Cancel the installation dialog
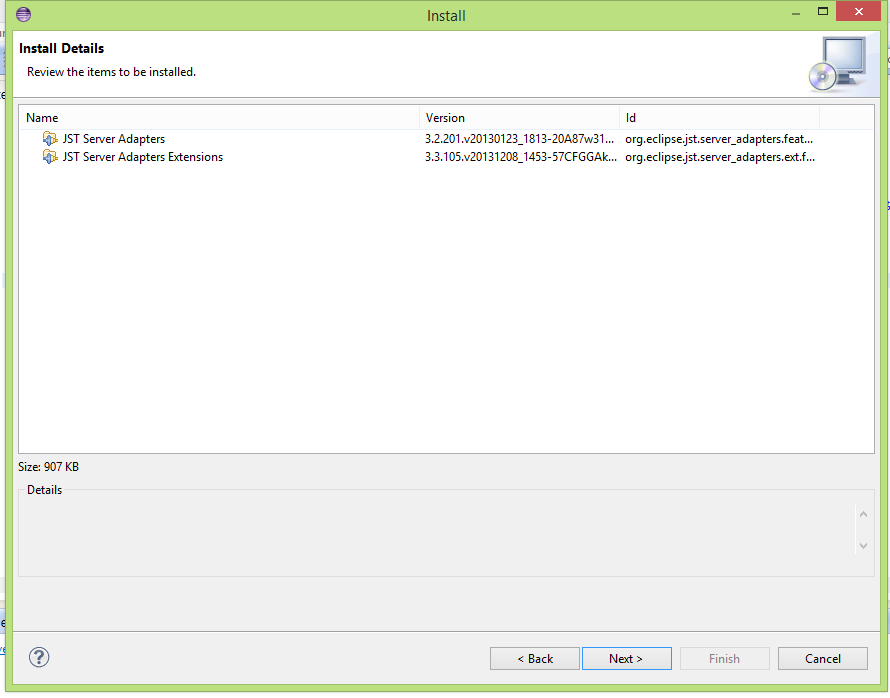Image resolution: width=890 pixels, height=698 pixels. click(822, 659)
